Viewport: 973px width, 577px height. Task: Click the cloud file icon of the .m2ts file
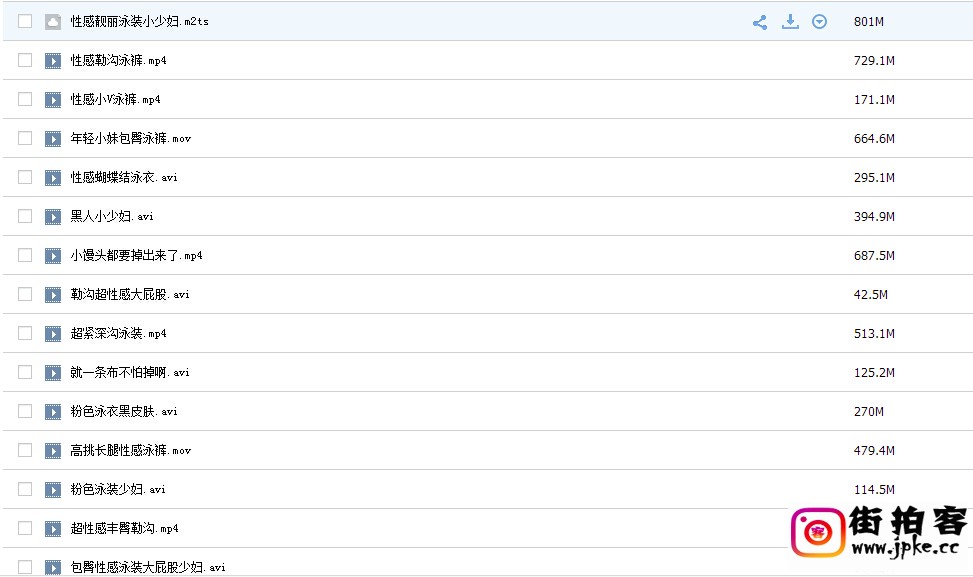53,22
